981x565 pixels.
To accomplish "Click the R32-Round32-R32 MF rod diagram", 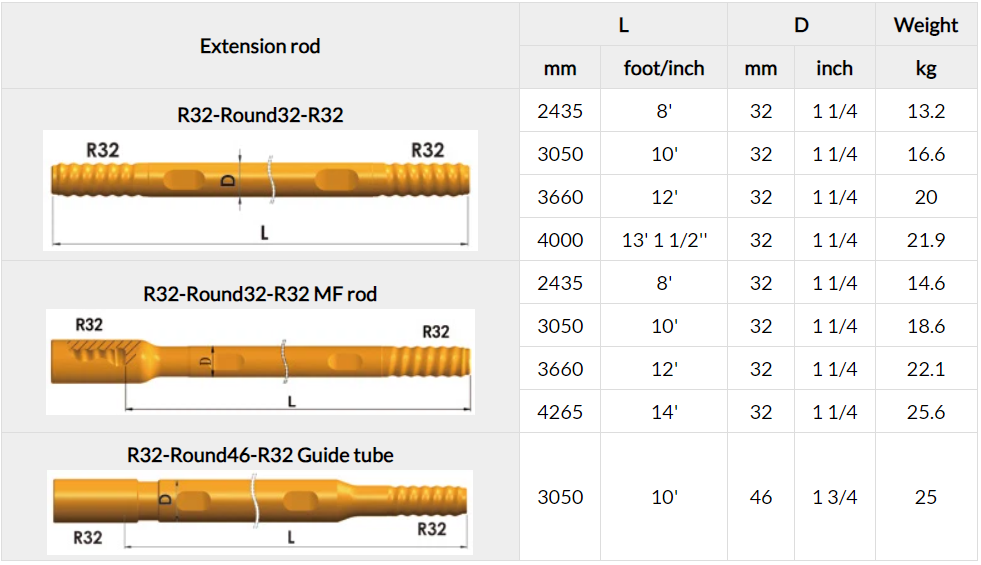I will tap(260, 361).
